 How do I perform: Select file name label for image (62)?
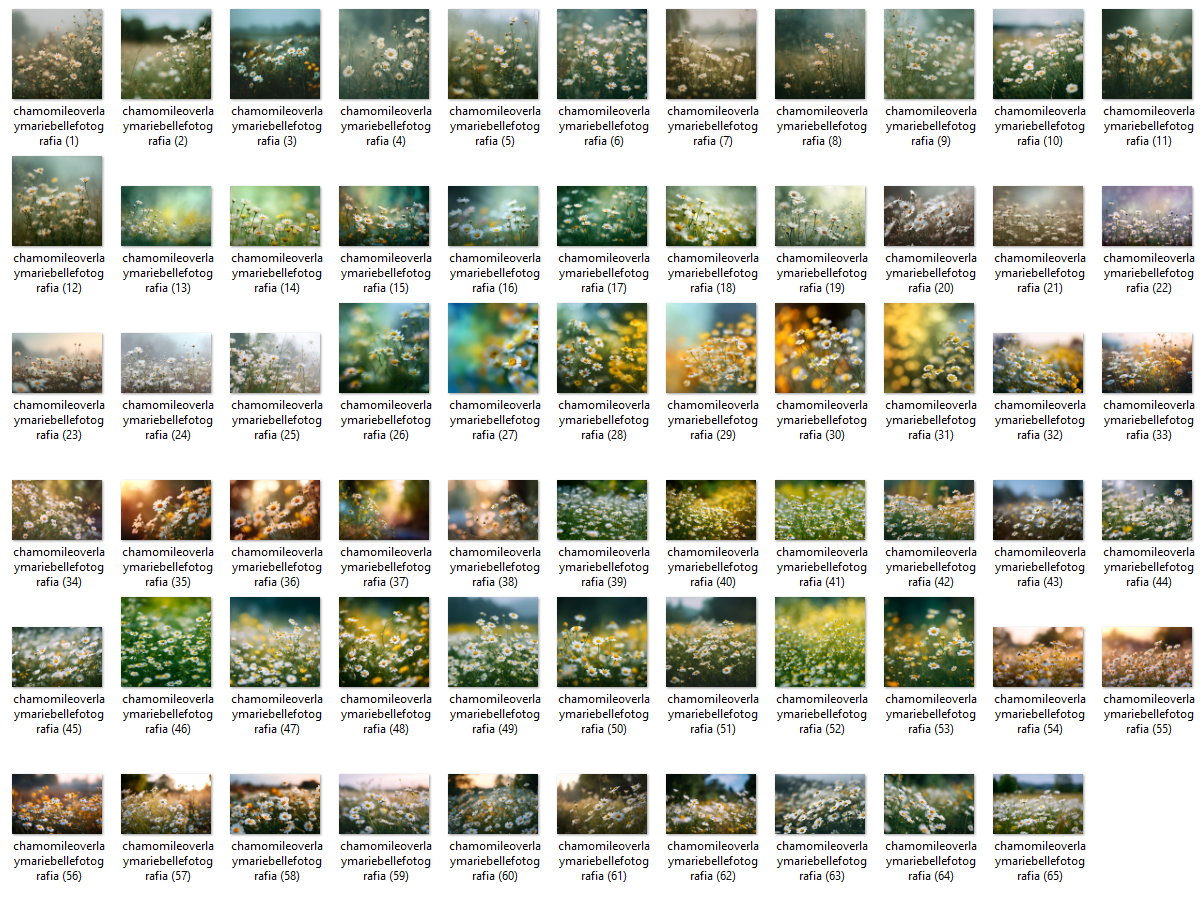(x=711, y=861)
